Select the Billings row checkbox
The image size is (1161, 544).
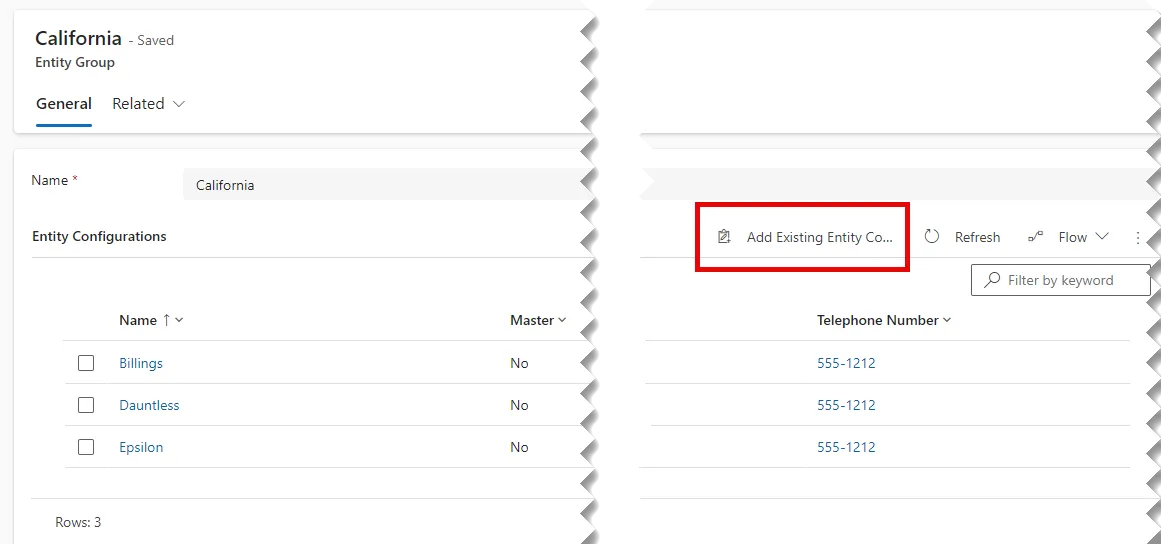86,363
